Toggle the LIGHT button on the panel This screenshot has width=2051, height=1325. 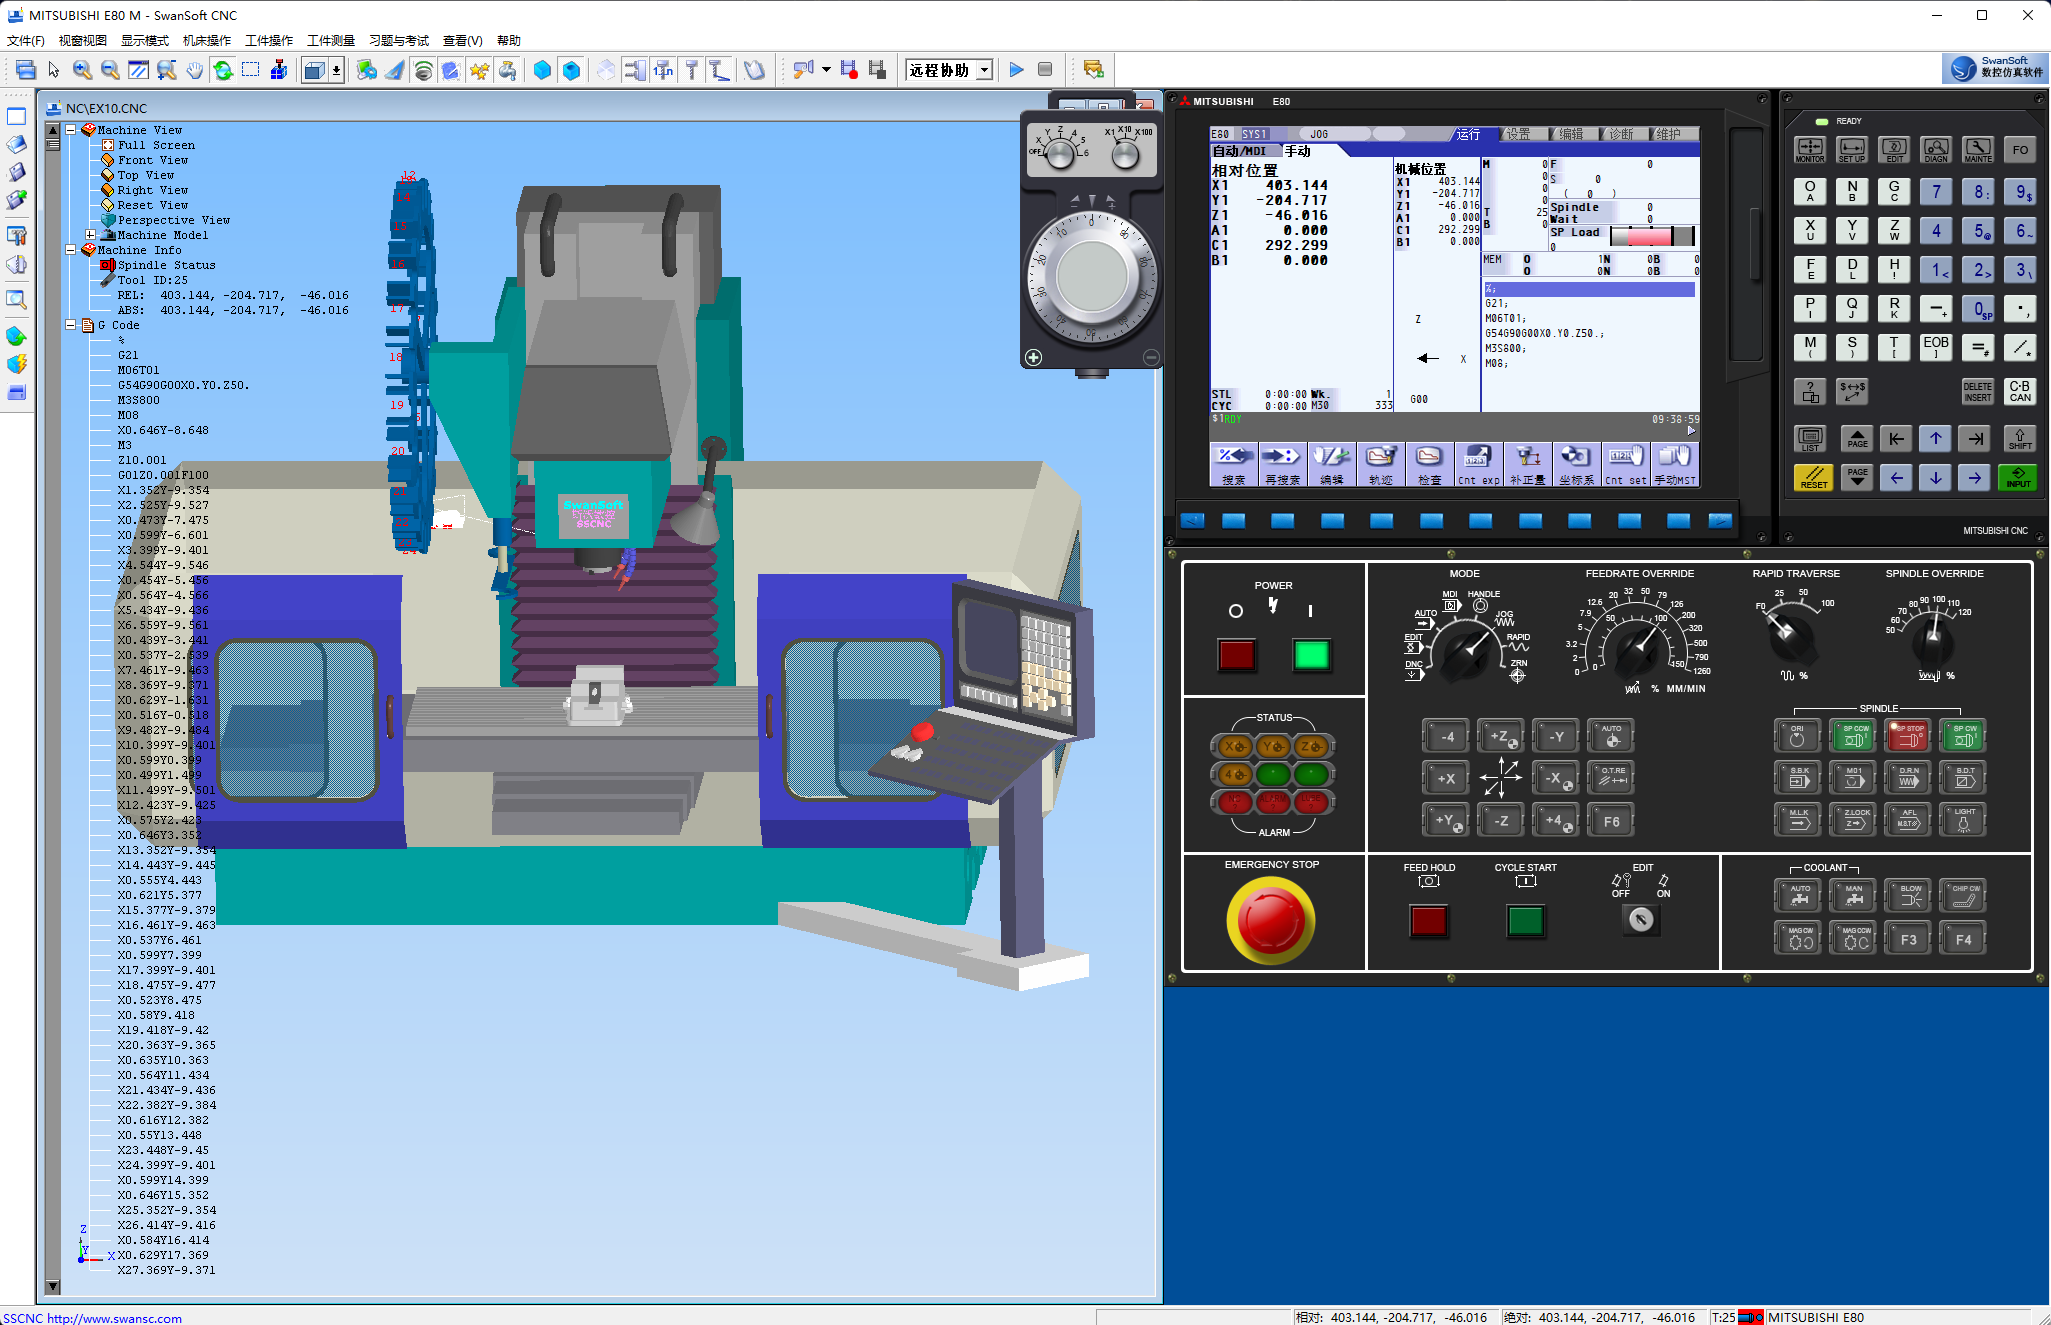point(1964,819)
